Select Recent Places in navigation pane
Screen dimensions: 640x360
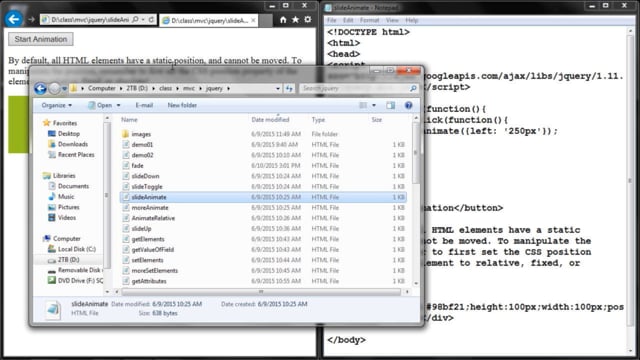[x=76, y=155]
